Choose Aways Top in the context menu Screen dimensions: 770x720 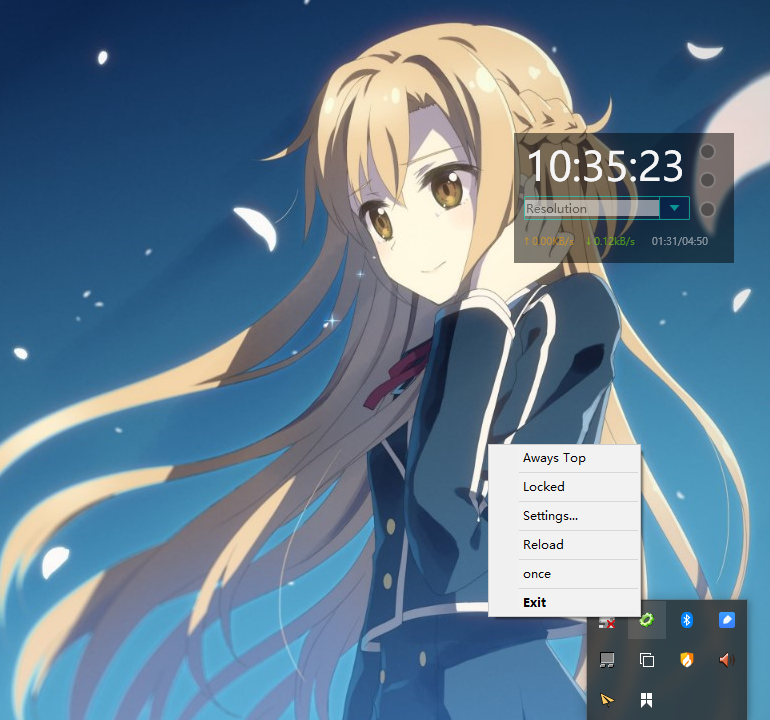[565, 458]
